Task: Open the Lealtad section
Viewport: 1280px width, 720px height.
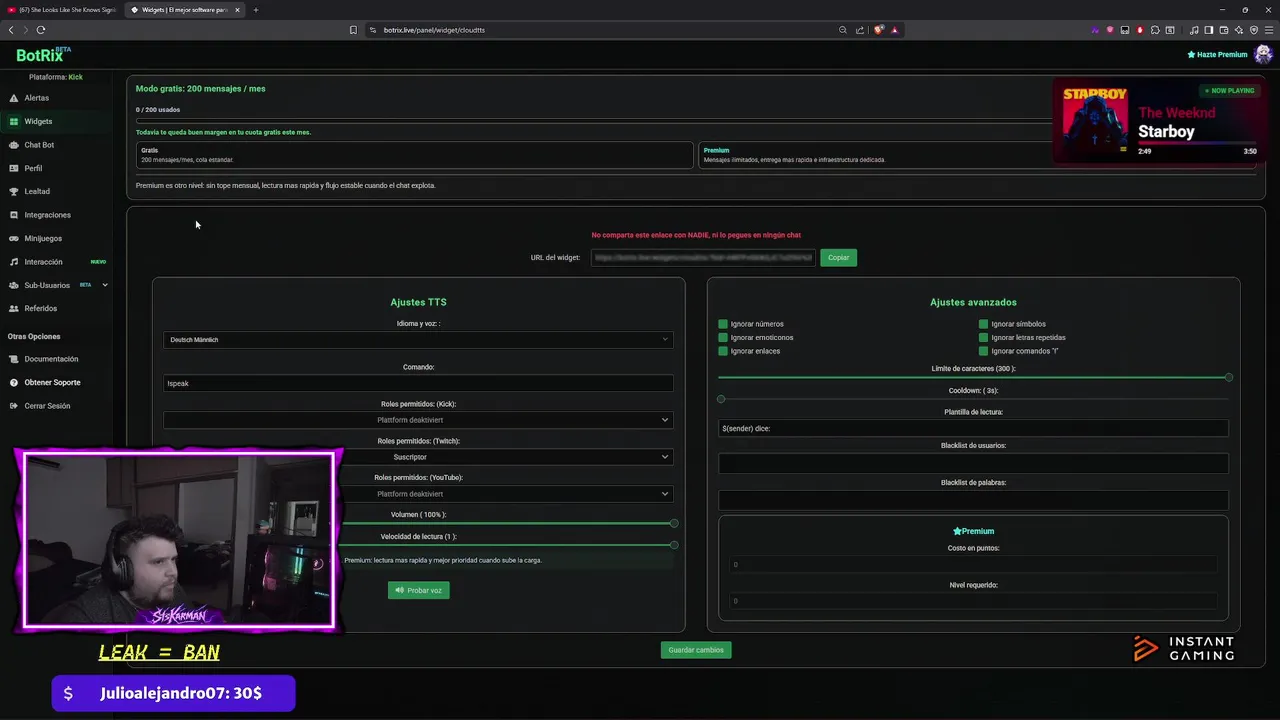Action: (37, 191)
